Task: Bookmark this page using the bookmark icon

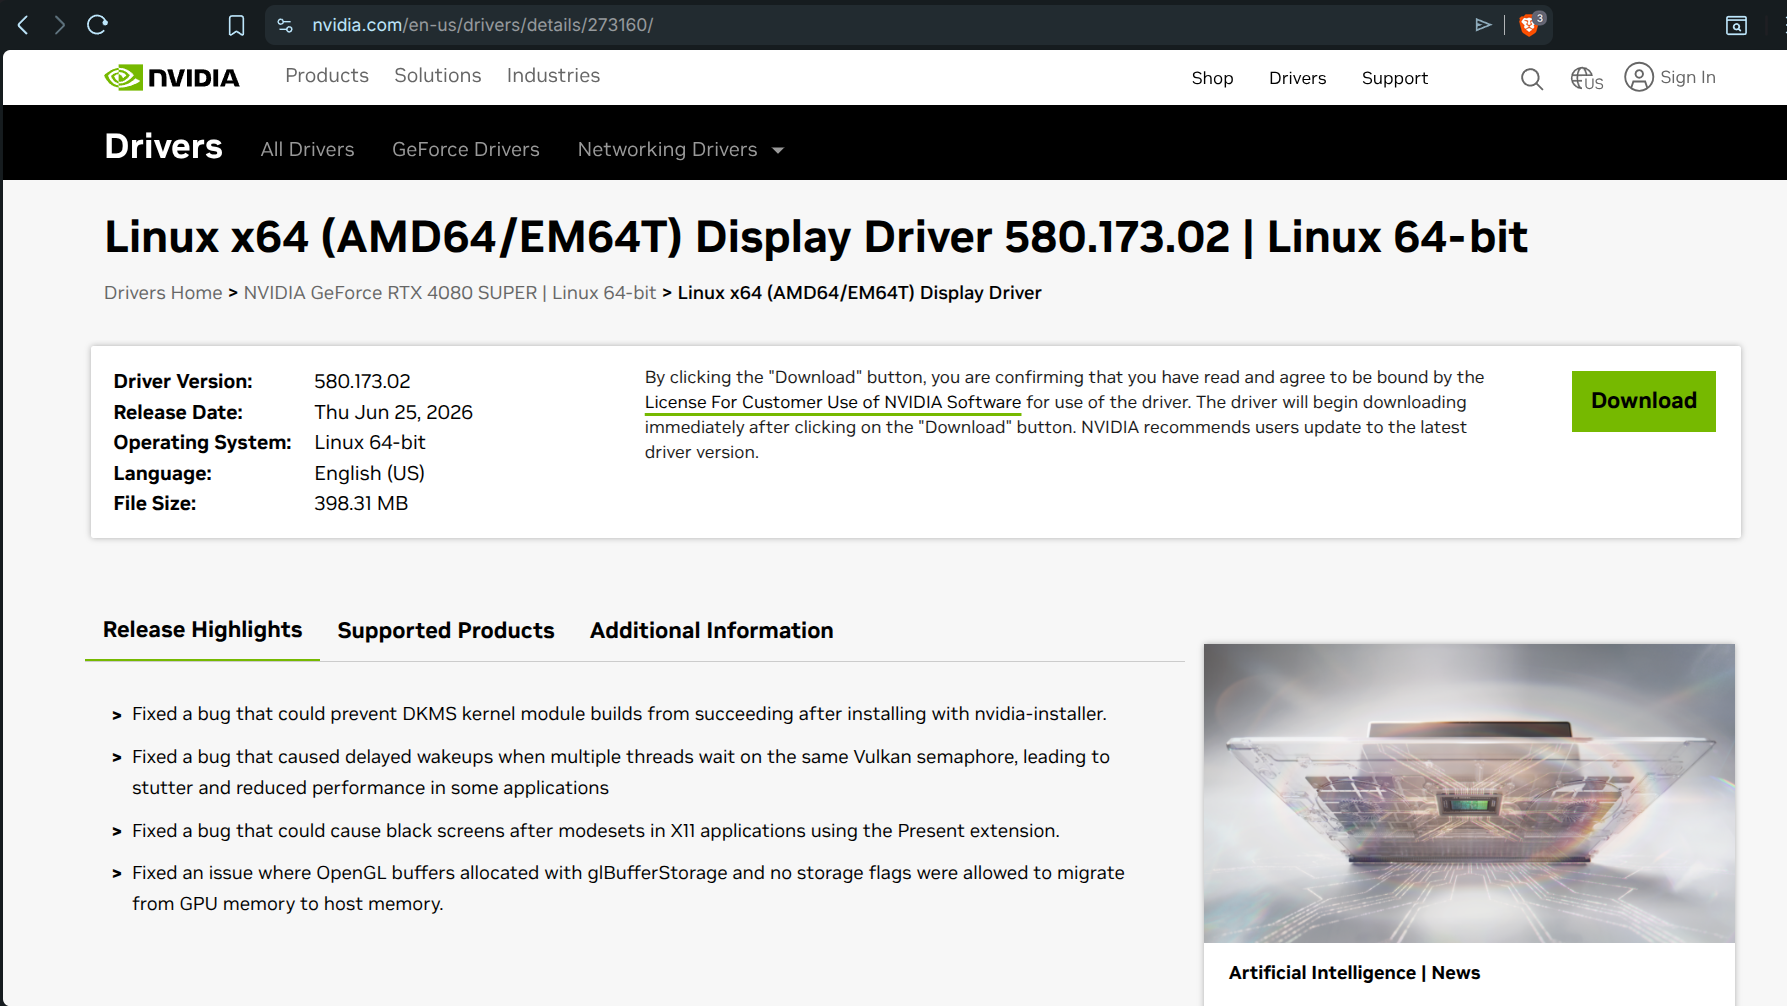Action: (x=236, y=25)
